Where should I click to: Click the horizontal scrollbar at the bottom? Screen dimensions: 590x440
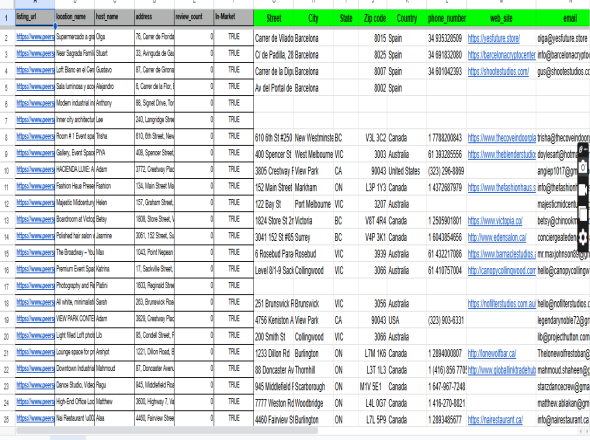click(x=167, y=431)
